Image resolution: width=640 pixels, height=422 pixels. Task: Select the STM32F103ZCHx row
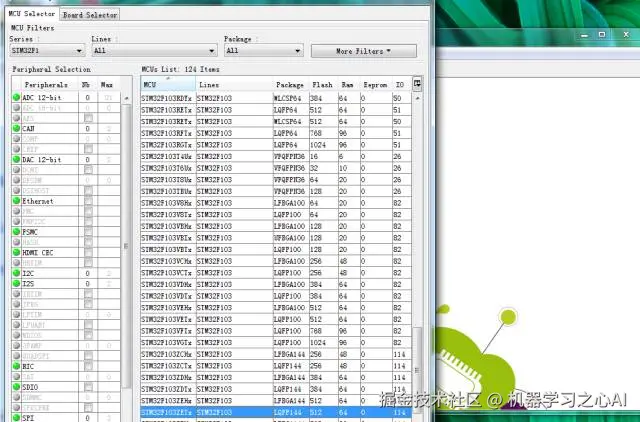point(276,354)
